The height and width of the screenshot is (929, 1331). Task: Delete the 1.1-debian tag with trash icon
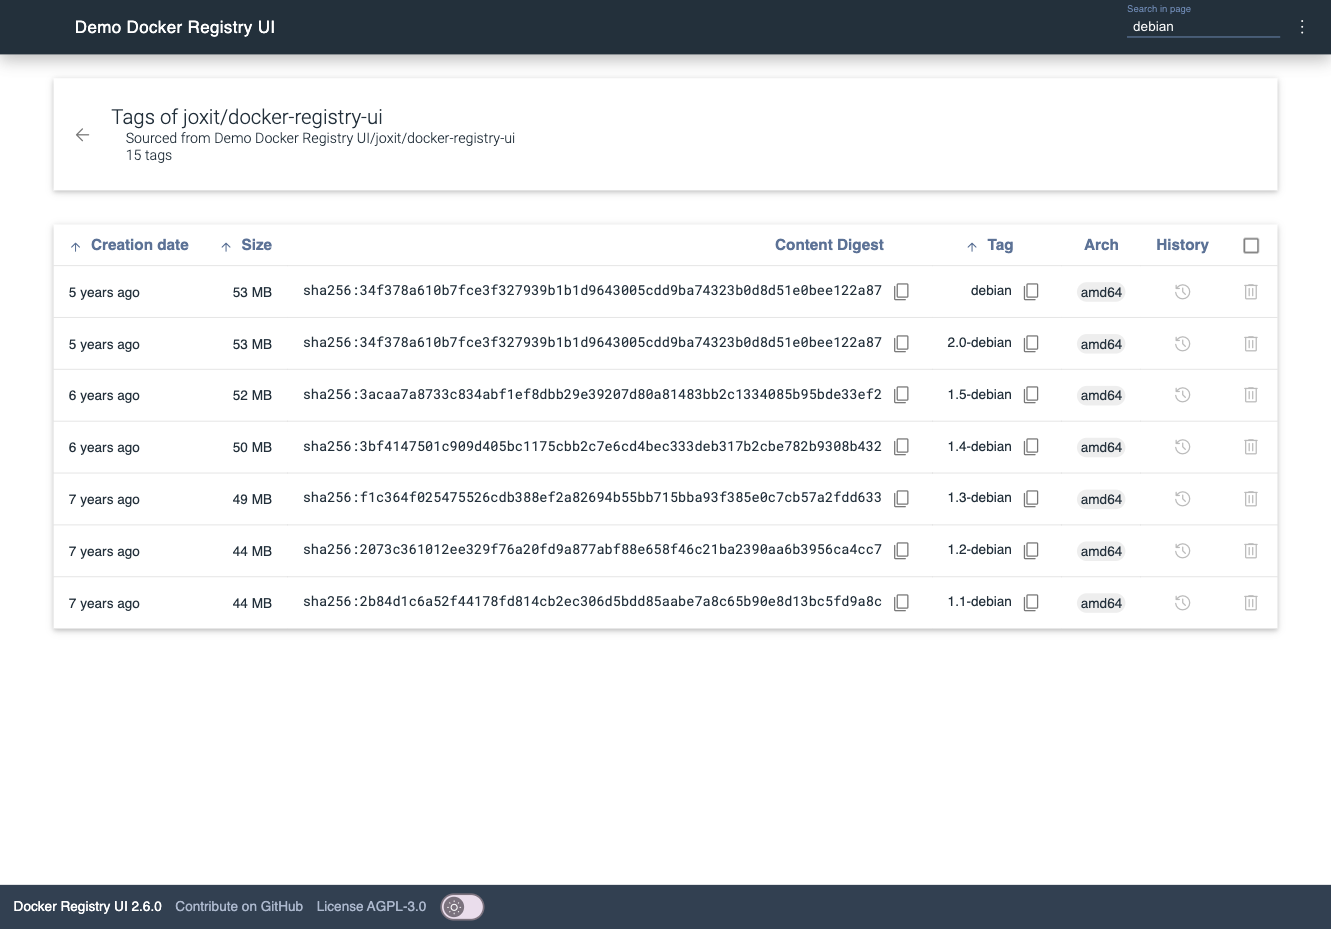[1250, 602]
